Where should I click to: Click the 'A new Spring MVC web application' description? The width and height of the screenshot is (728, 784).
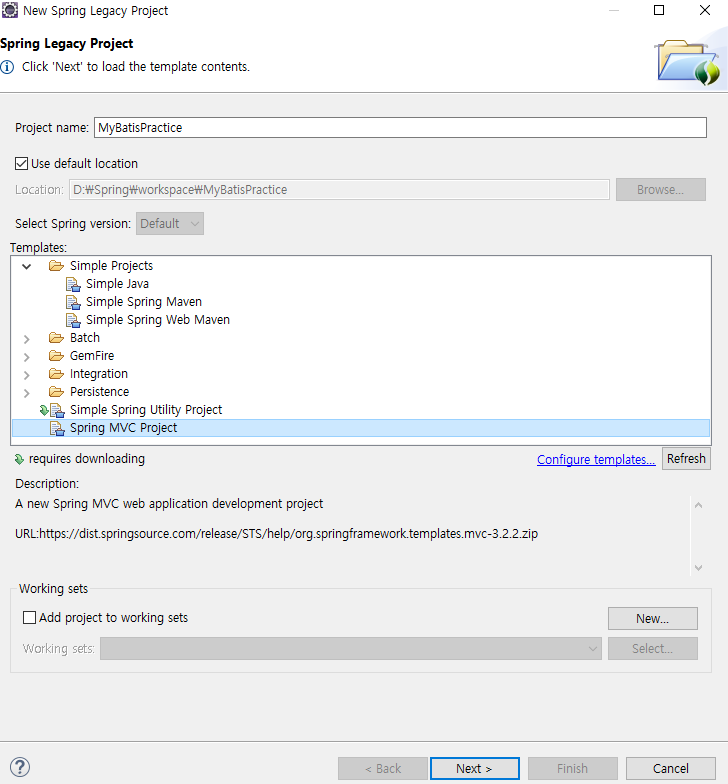[169, 504]
